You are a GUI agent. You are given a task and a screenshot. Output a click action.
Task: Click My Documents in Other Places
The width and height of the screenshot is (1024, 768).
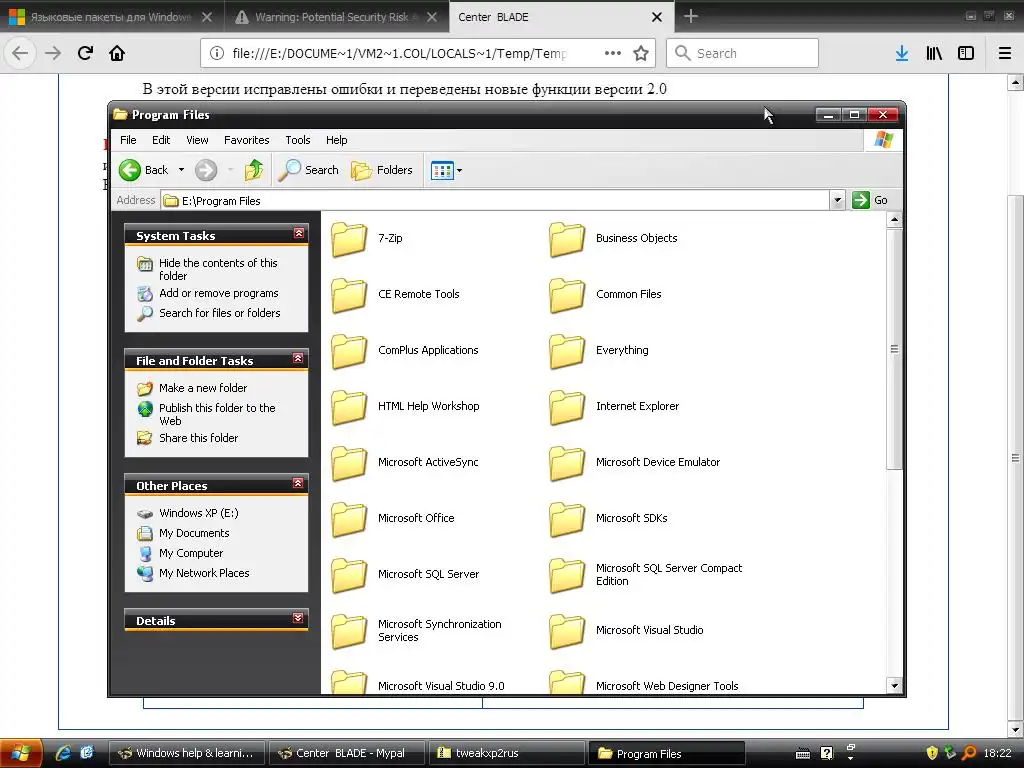194,534
